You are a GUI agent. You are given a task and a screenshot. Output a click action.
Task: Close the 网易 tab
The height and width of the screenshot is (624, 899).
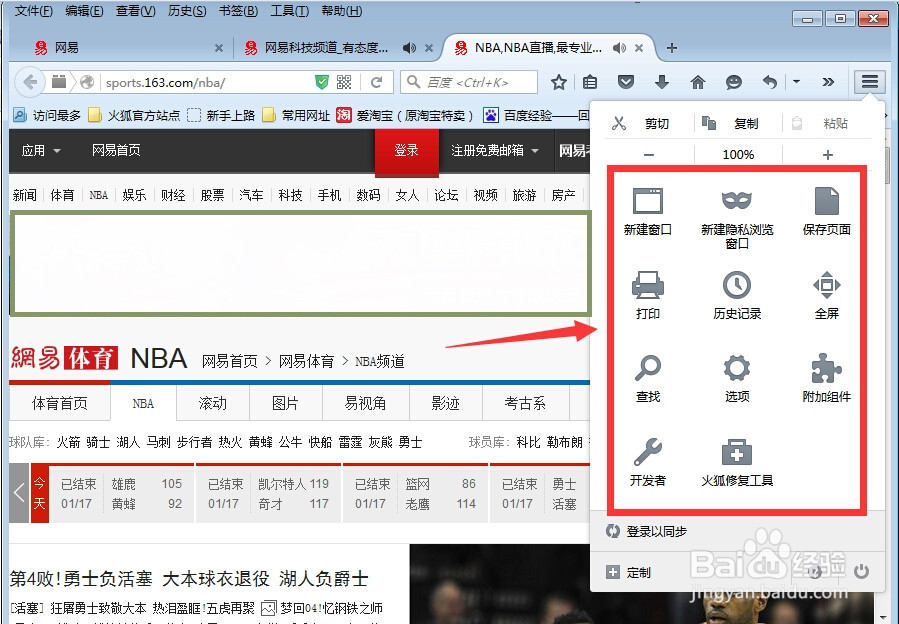(x=218, y=48)
